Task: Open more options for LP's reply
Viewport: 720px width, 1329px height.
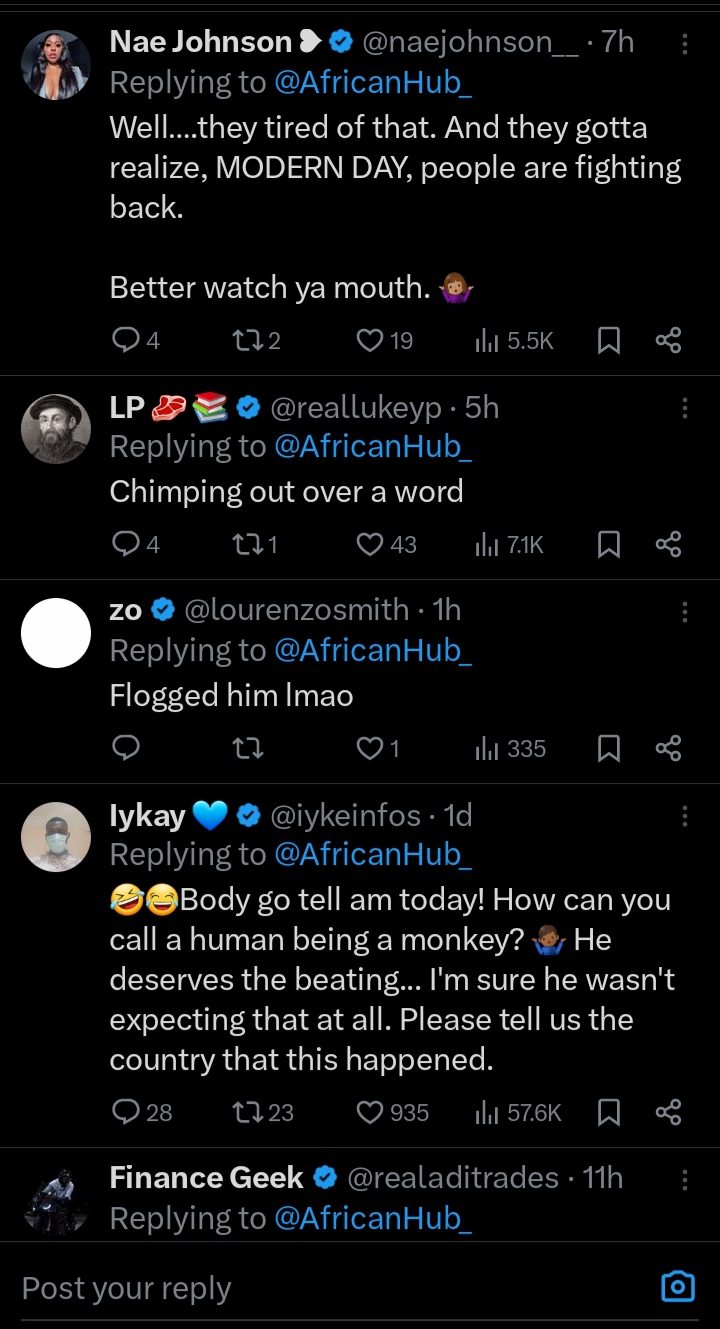Action: [684, 408]
